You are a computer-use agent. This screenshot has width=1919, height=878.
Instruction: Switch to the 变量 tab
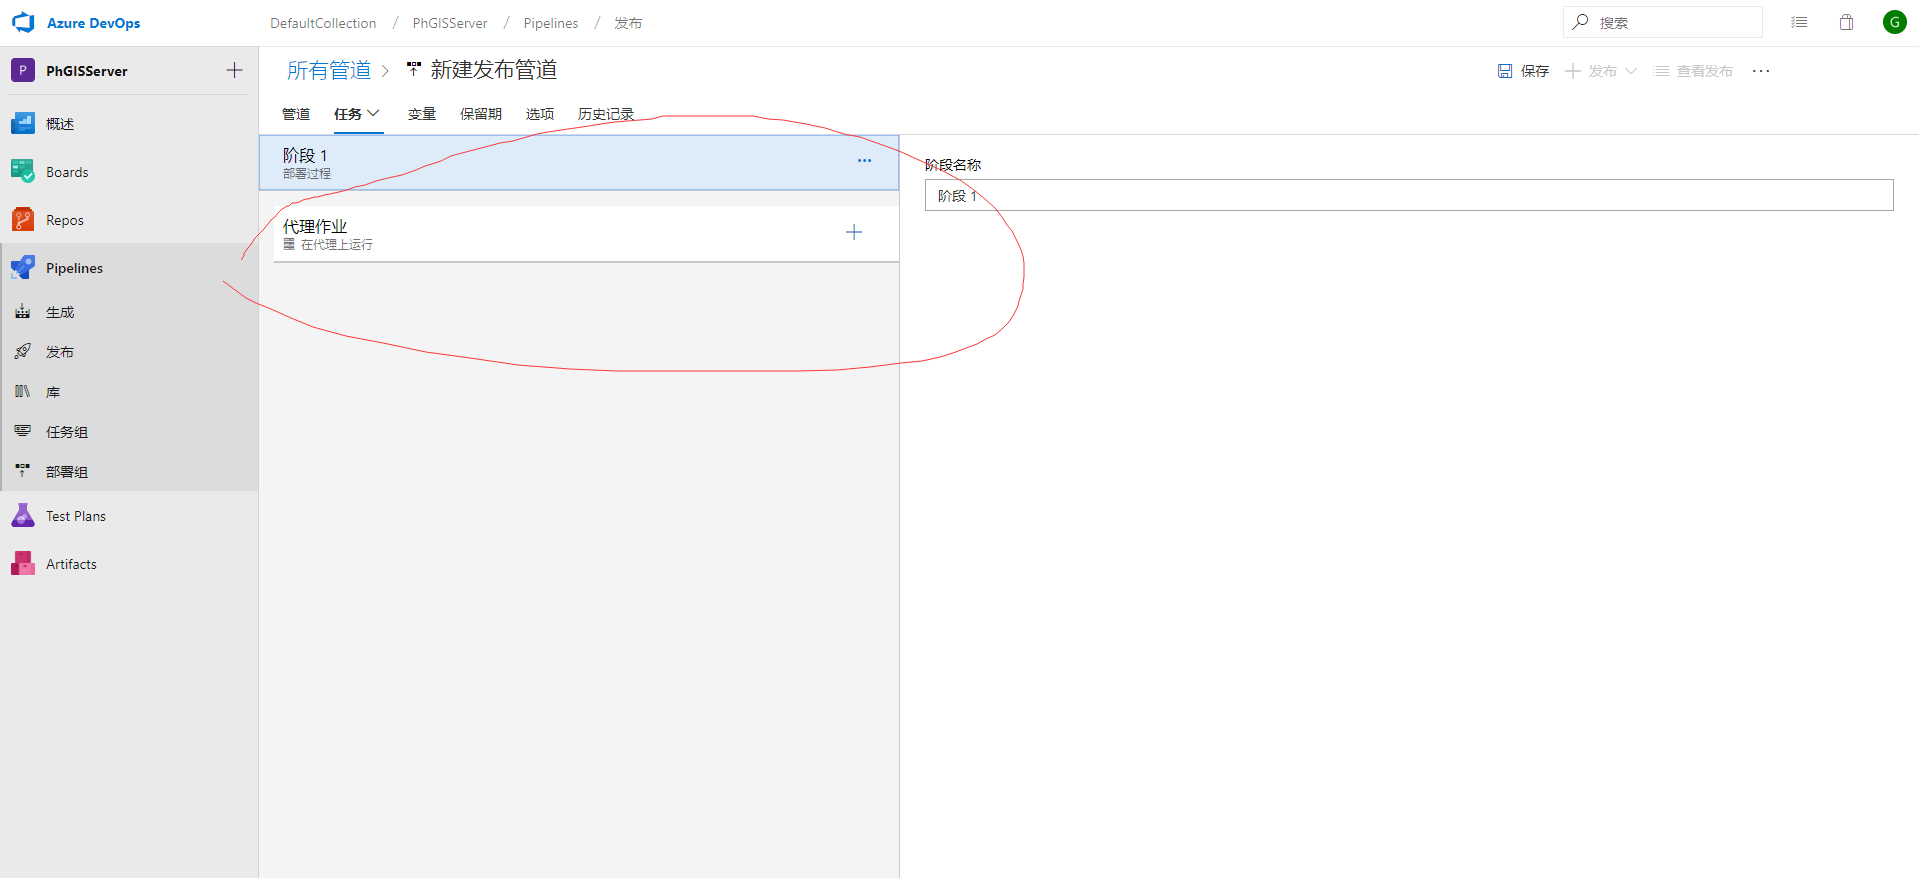421,114
